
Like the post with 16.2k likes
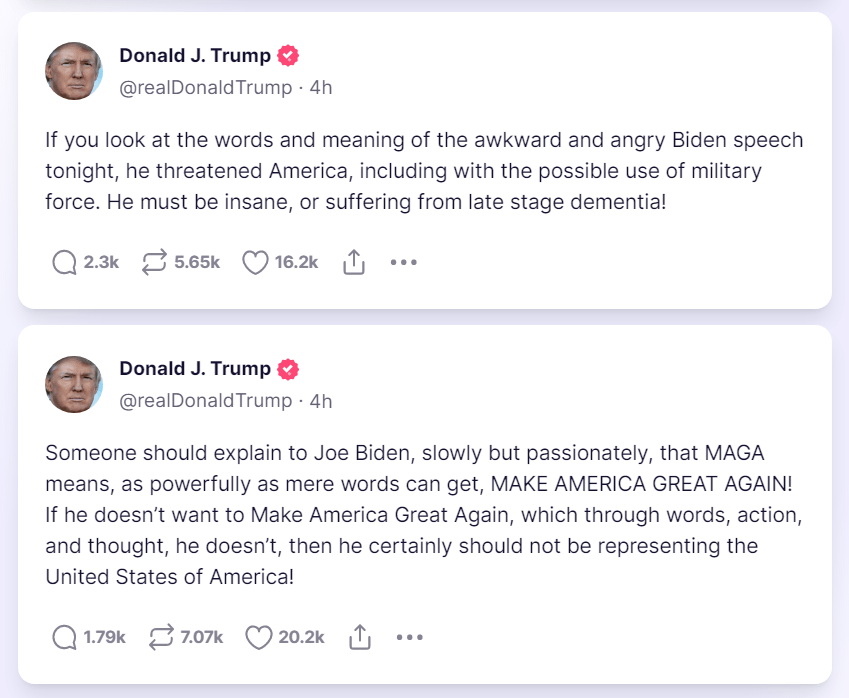(257, 263)
